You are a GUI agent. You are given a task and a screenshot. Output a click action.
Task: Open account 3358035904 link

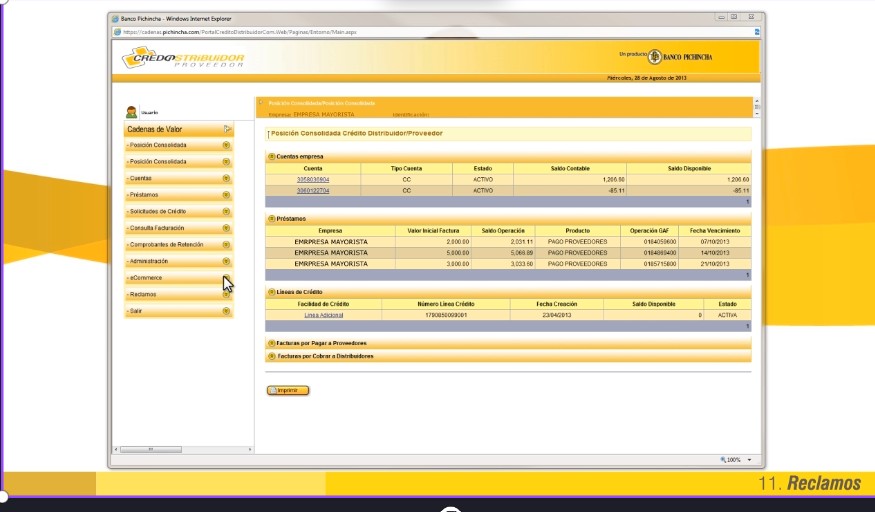(312, 180)
